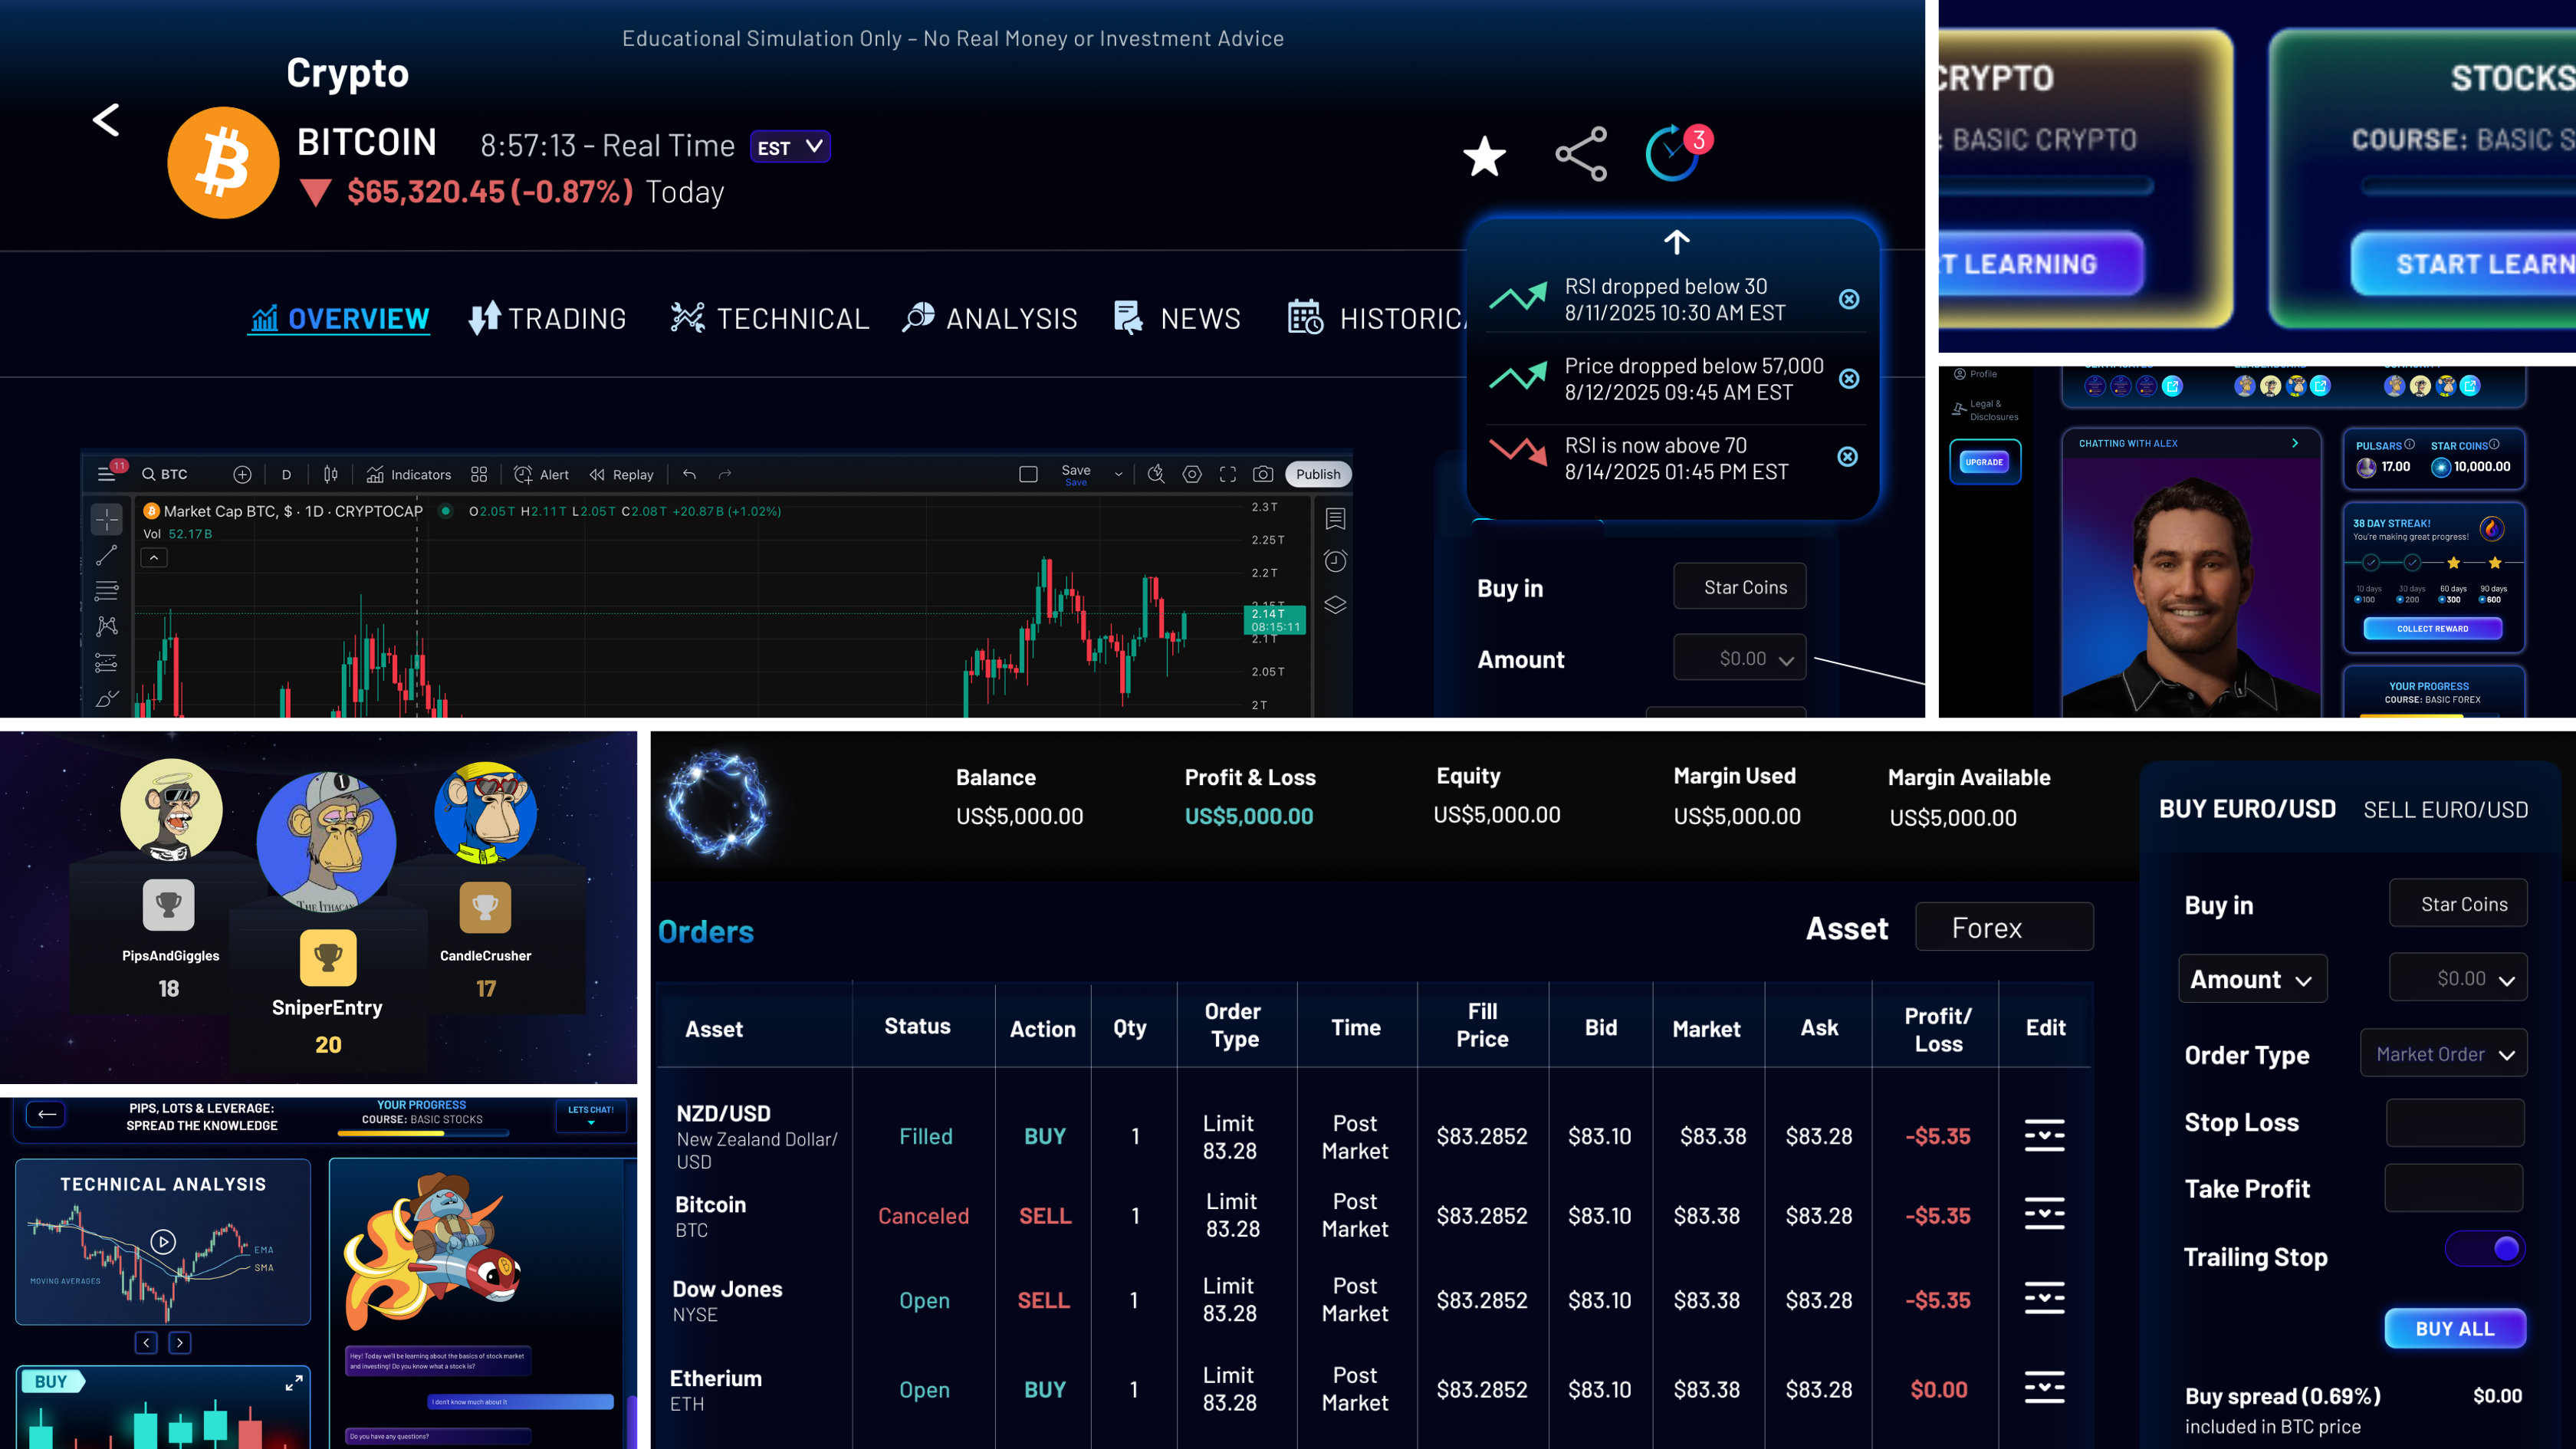Collapse alerts panel with up arrow

(x=1677, y=241)
